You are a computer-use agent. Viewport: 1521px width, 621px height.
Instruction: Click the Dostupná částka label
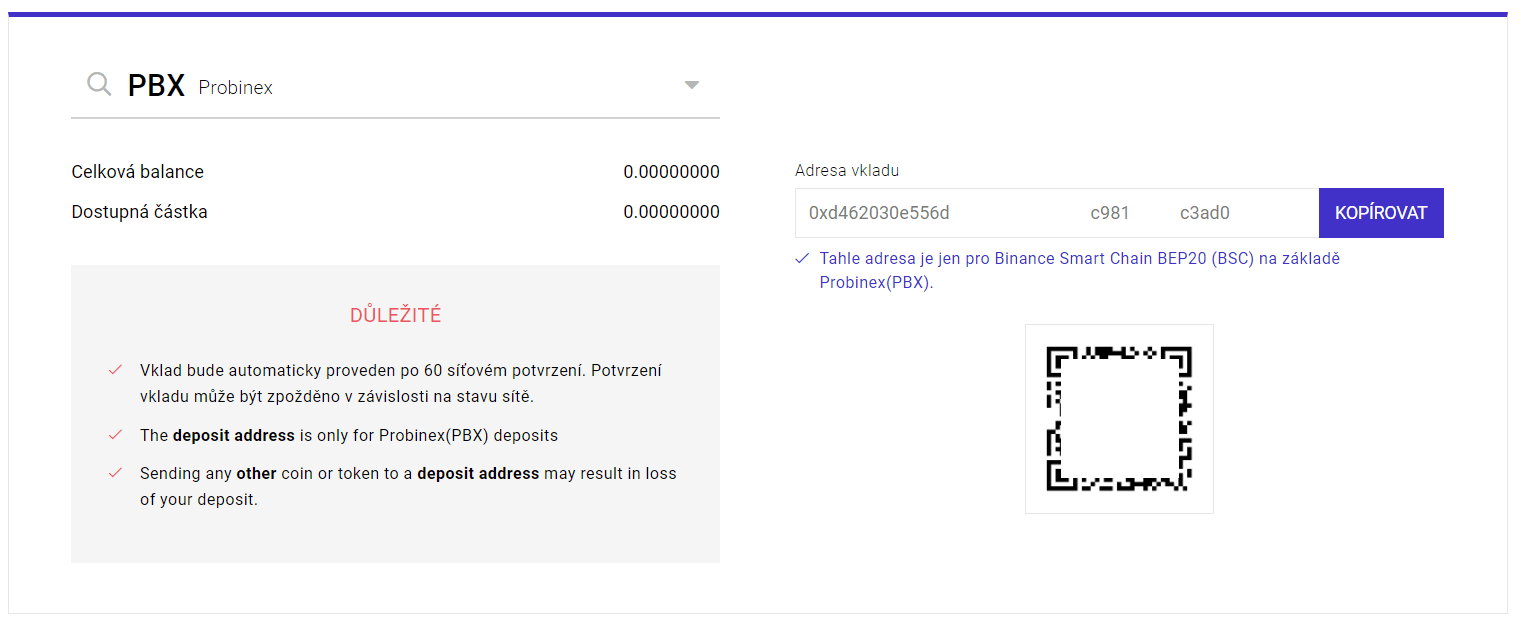(x=139, y=212)
